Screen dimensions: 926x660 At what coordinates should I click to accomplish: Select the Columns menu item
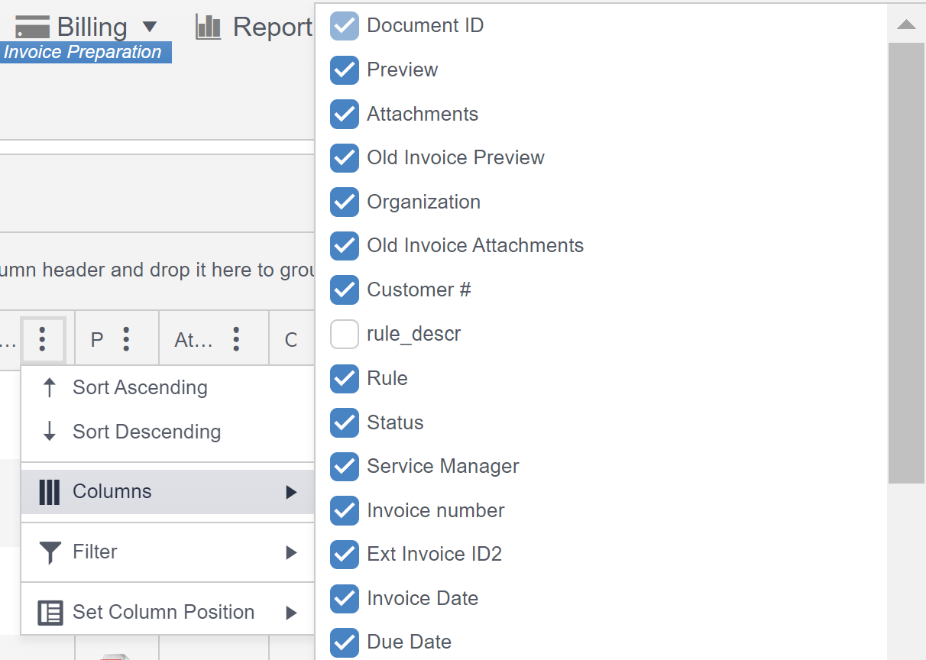pyautogui.click(x=112, y=492)
